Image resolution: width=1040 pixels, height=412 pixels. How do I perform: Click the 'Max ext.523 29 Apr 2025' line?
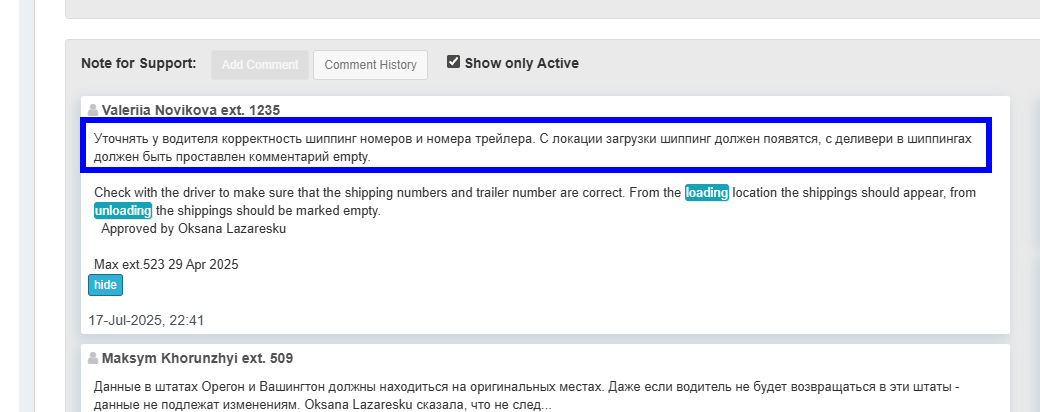tap(166, 265)
